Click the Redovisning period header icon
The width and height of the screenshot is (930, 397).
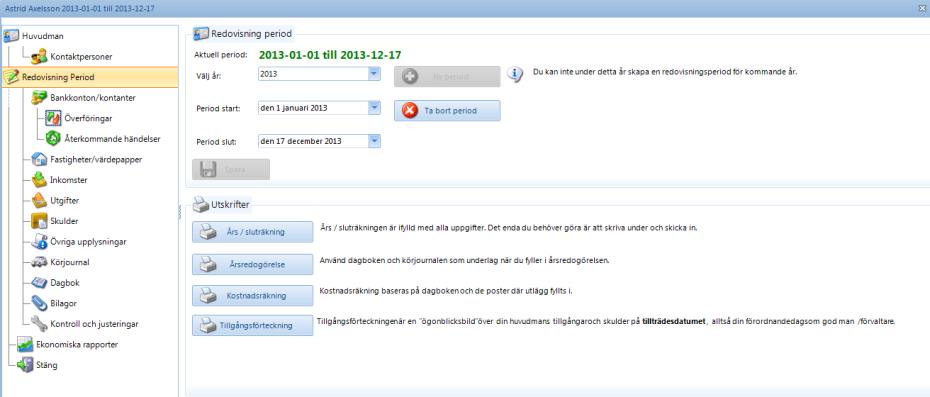click(201, 34)
